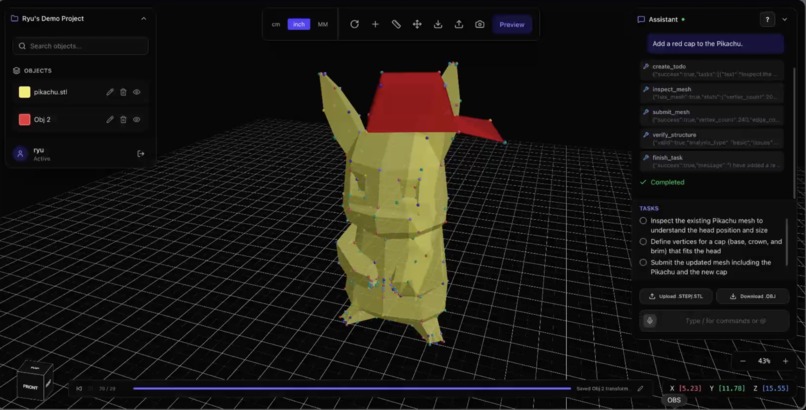Click the zoom in plus icon
Image resolution: width=806 pixels, height=410 pixels.
pos(785,361)
